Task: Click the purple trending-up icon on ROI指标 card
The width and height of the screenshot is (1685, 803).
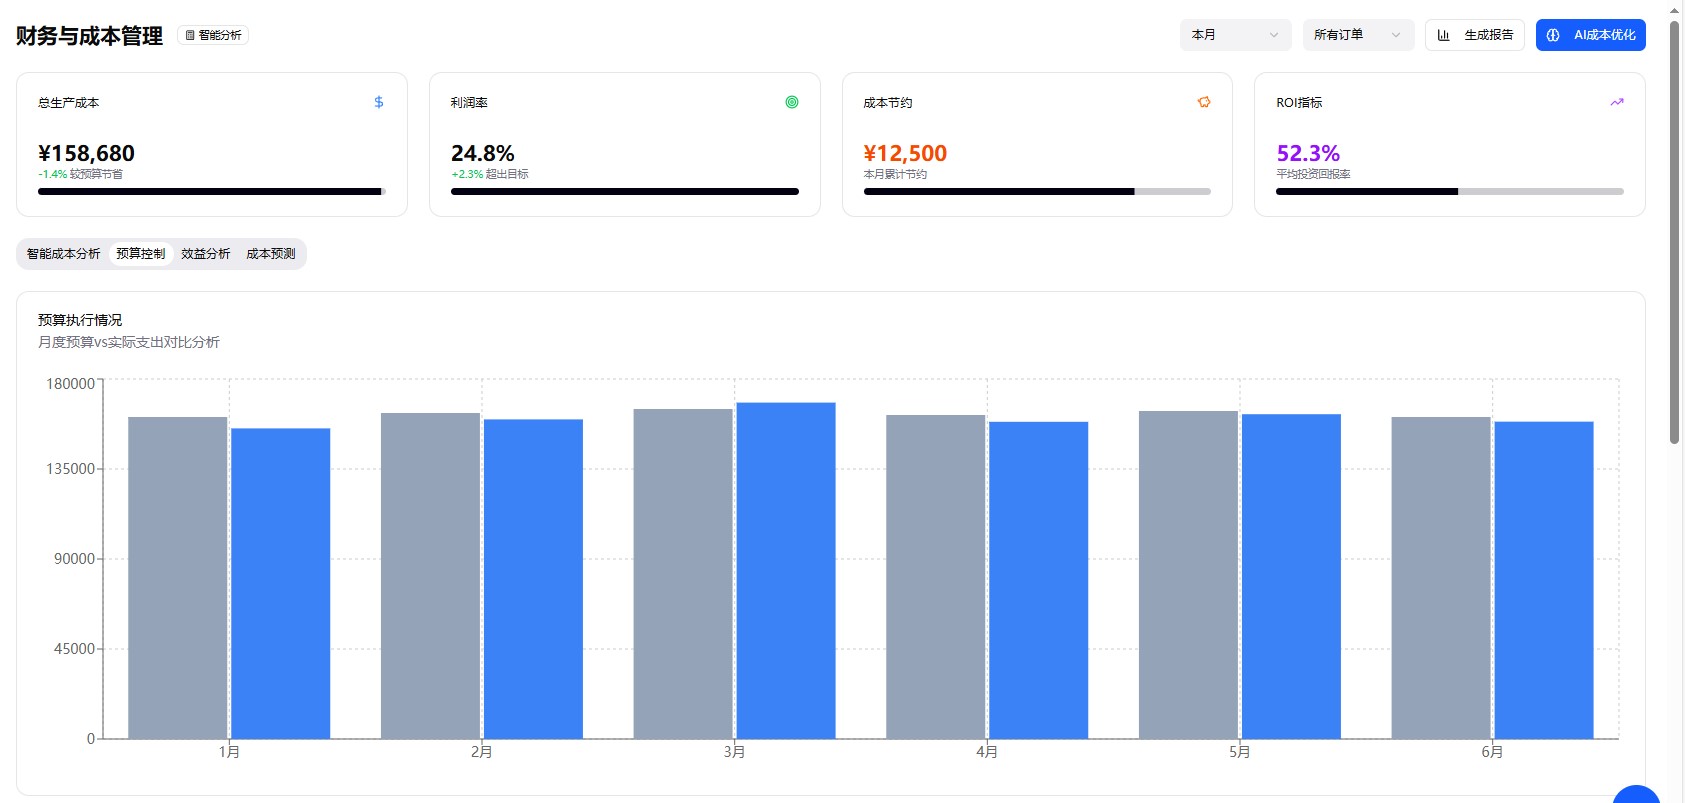Action: click(1617, 102)
